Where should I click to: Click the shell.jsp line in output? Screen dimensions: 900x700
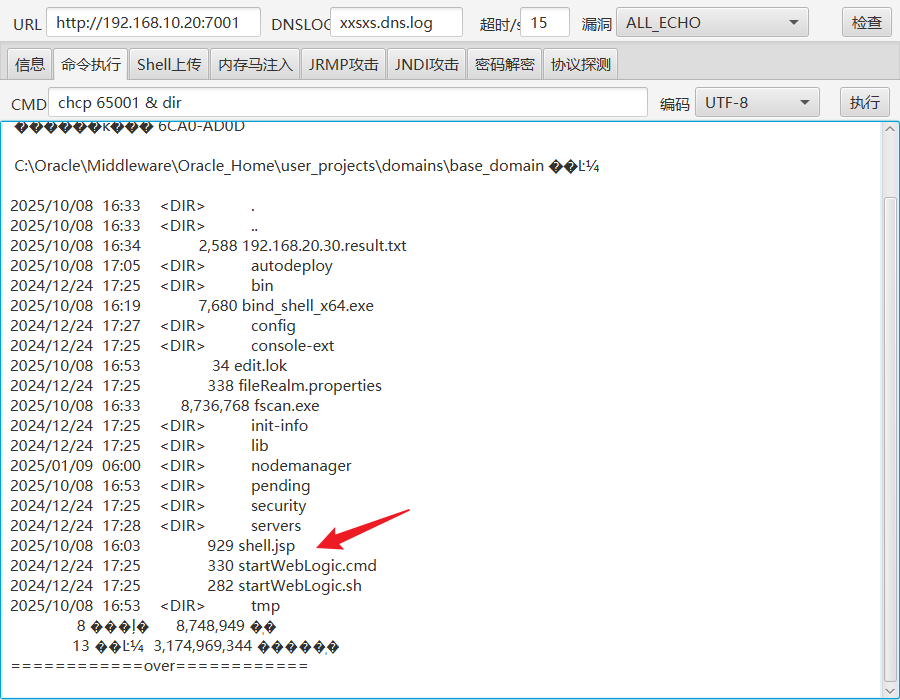(266, 546)
